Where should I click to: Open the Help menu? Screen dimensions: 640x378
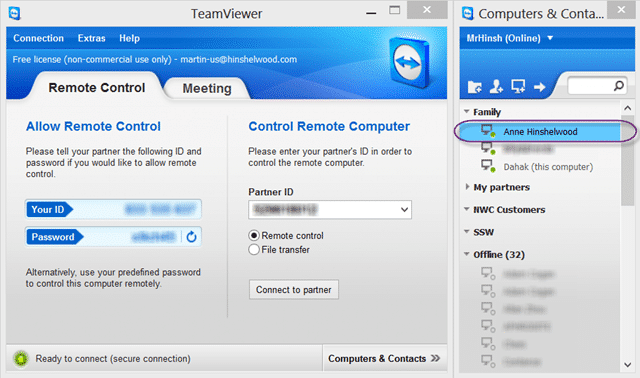(129, 38)
